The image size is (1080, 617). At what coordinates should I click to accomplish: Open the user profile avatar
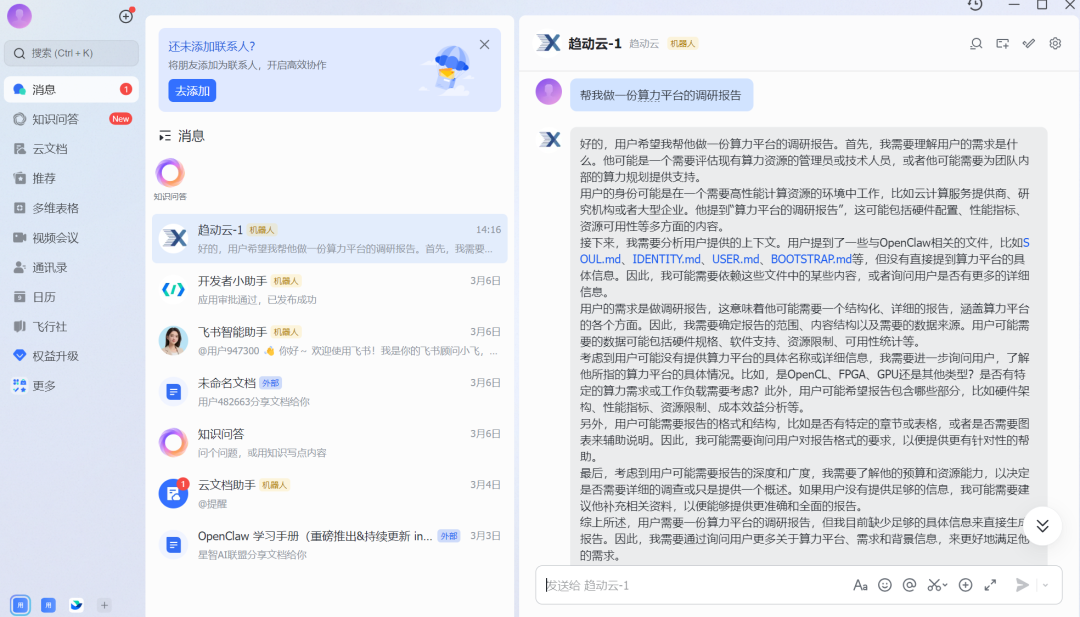19,15
